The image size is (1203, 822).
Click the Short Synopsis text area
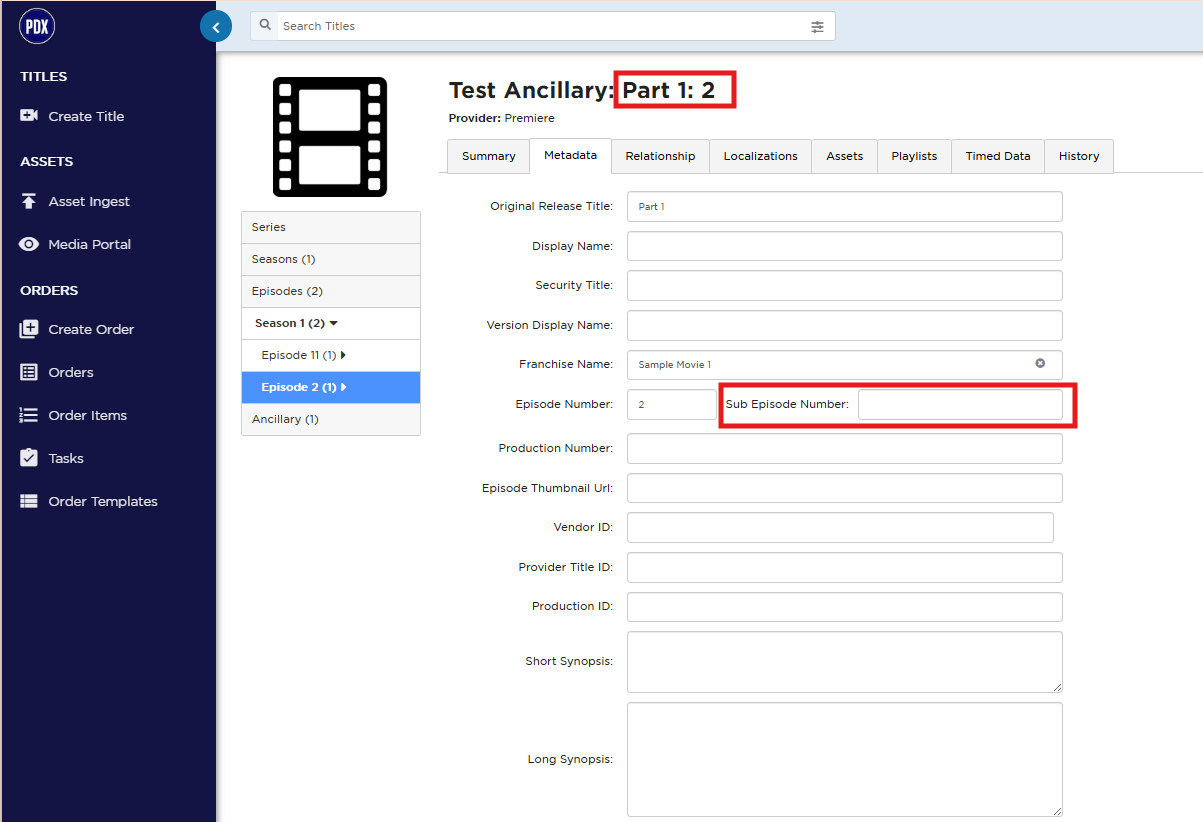click(844, 662)
